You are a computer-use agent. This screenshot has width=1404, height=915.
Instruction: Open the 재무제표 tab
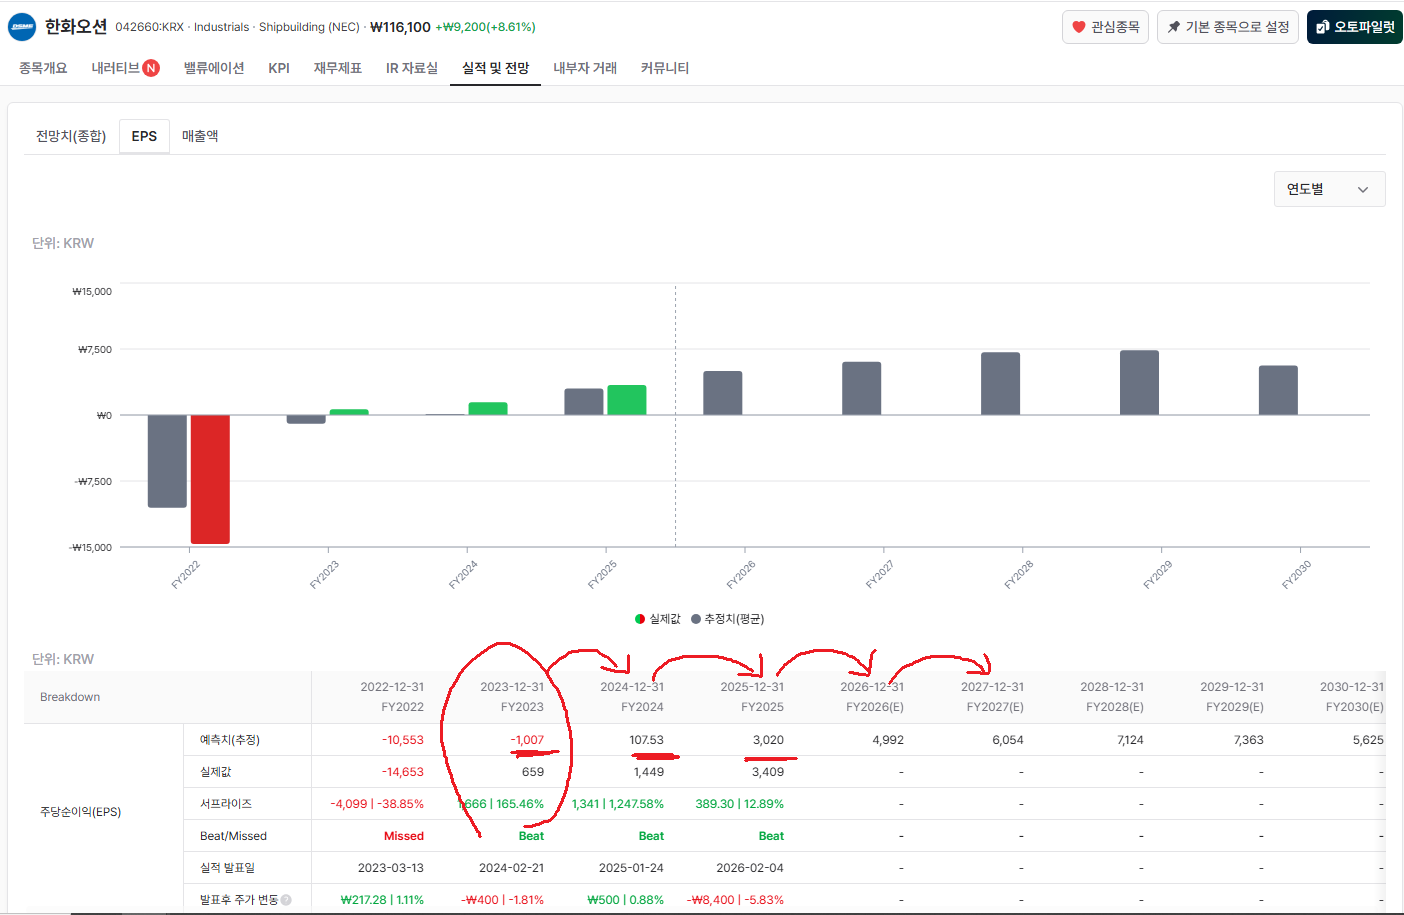338,68
